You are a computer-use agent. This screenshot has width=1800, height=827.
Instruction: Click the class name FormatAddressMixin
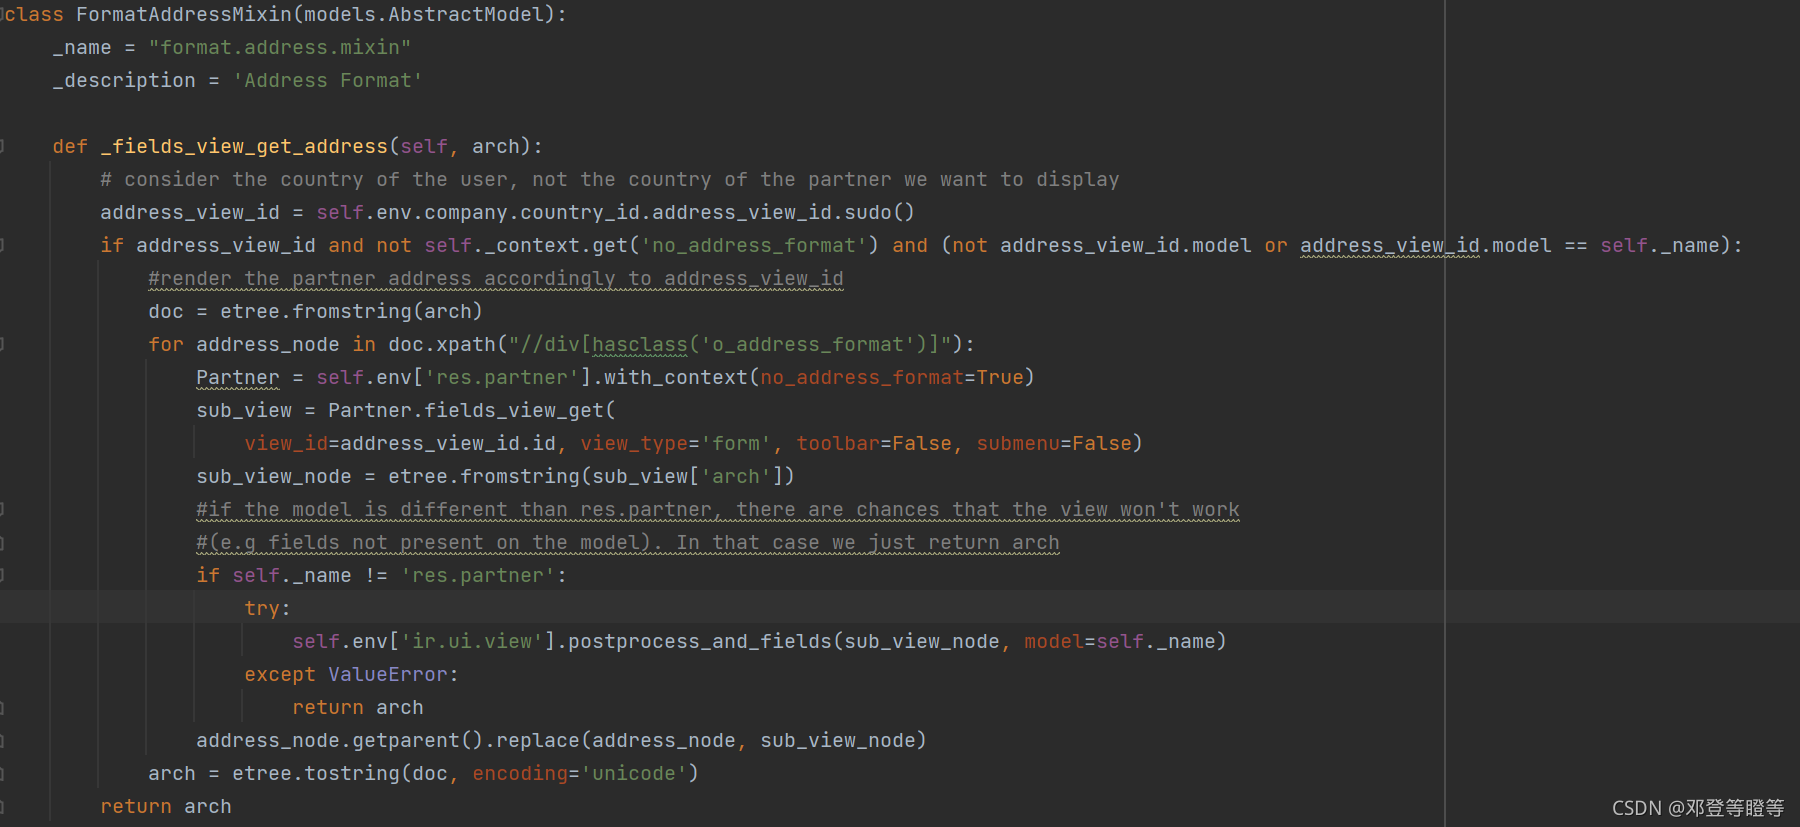(x=184, y=14)
